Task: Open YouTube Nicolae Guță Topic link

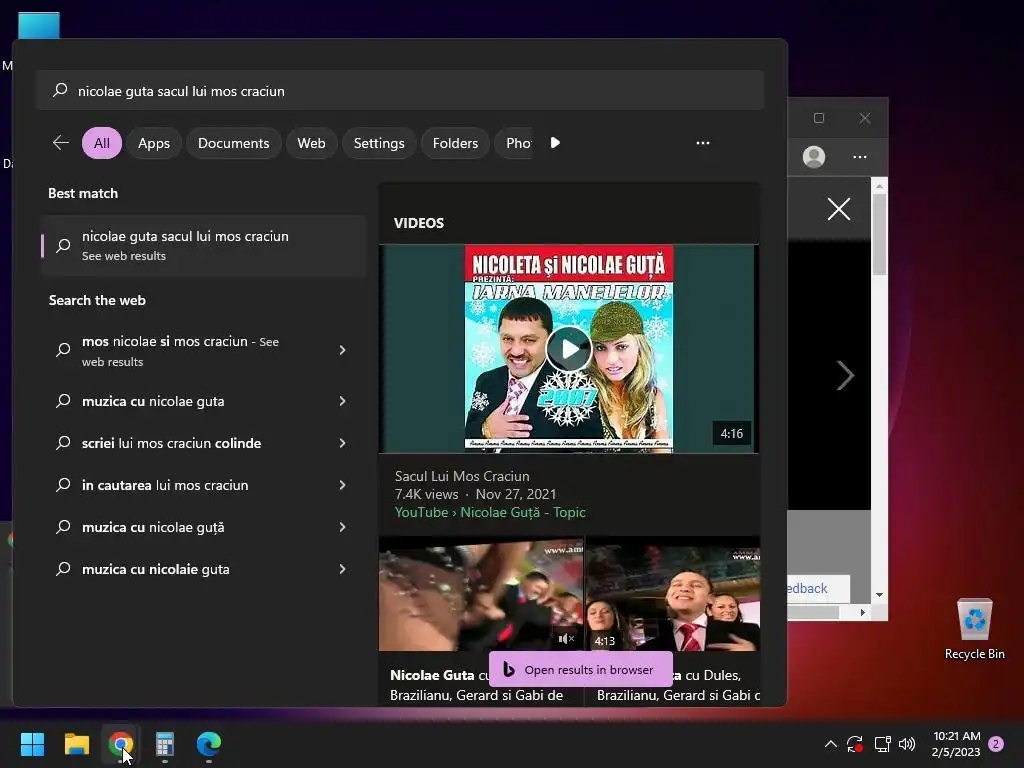Action: click(x=490, y=513)
